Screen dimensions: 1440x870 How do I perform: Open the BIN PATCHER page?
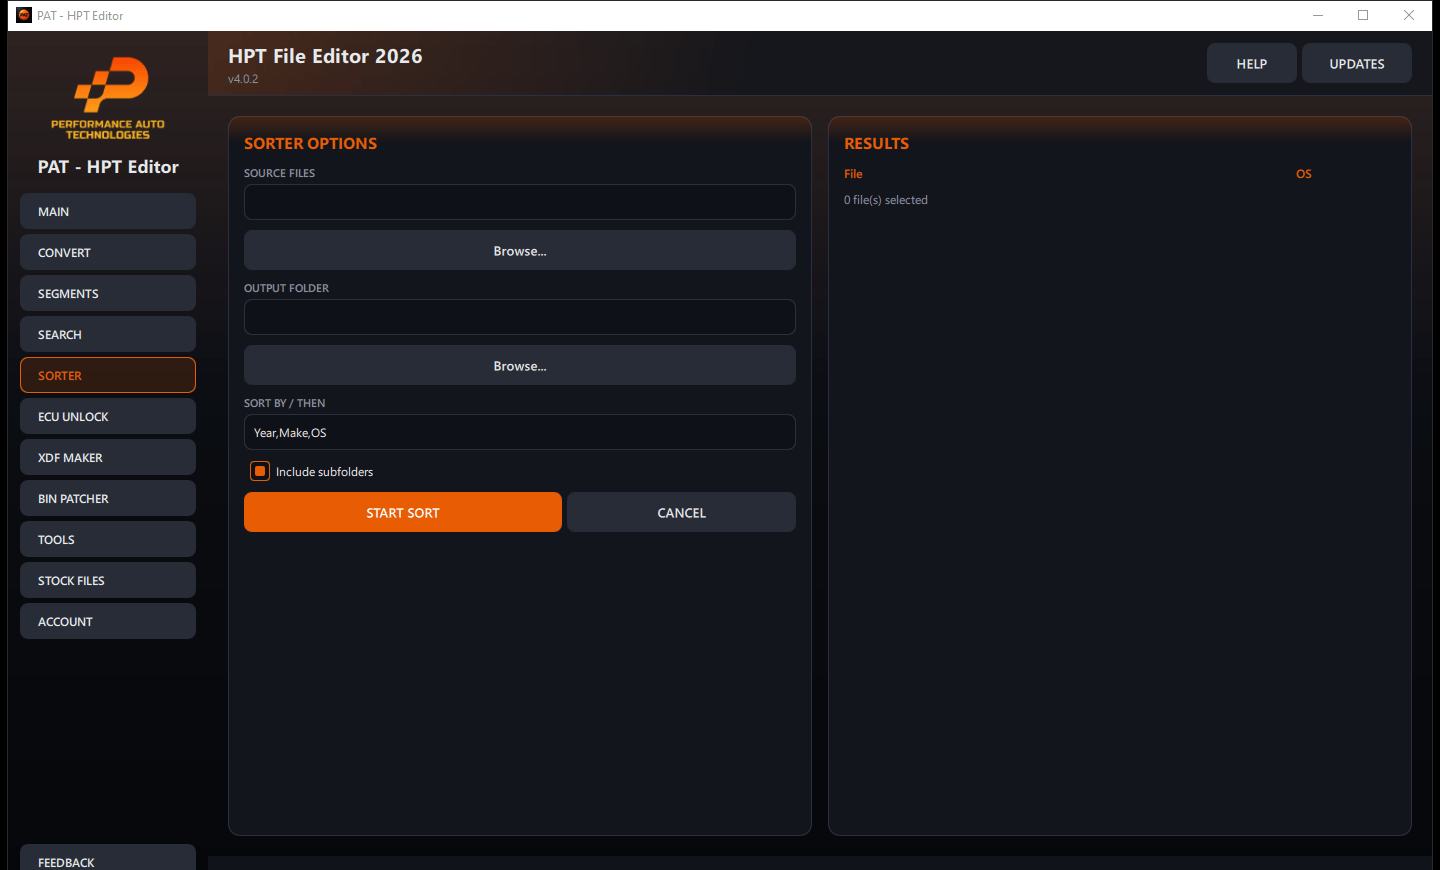point(108,498)
